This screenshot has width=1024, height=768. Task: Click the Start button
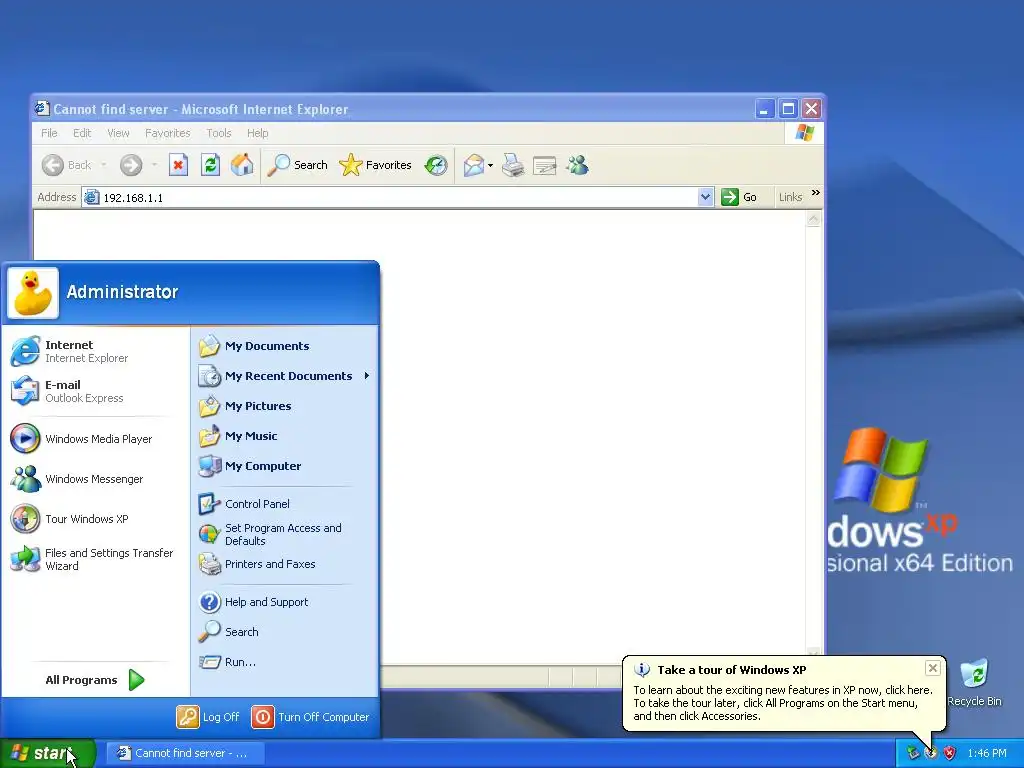(x=48, y=753)
